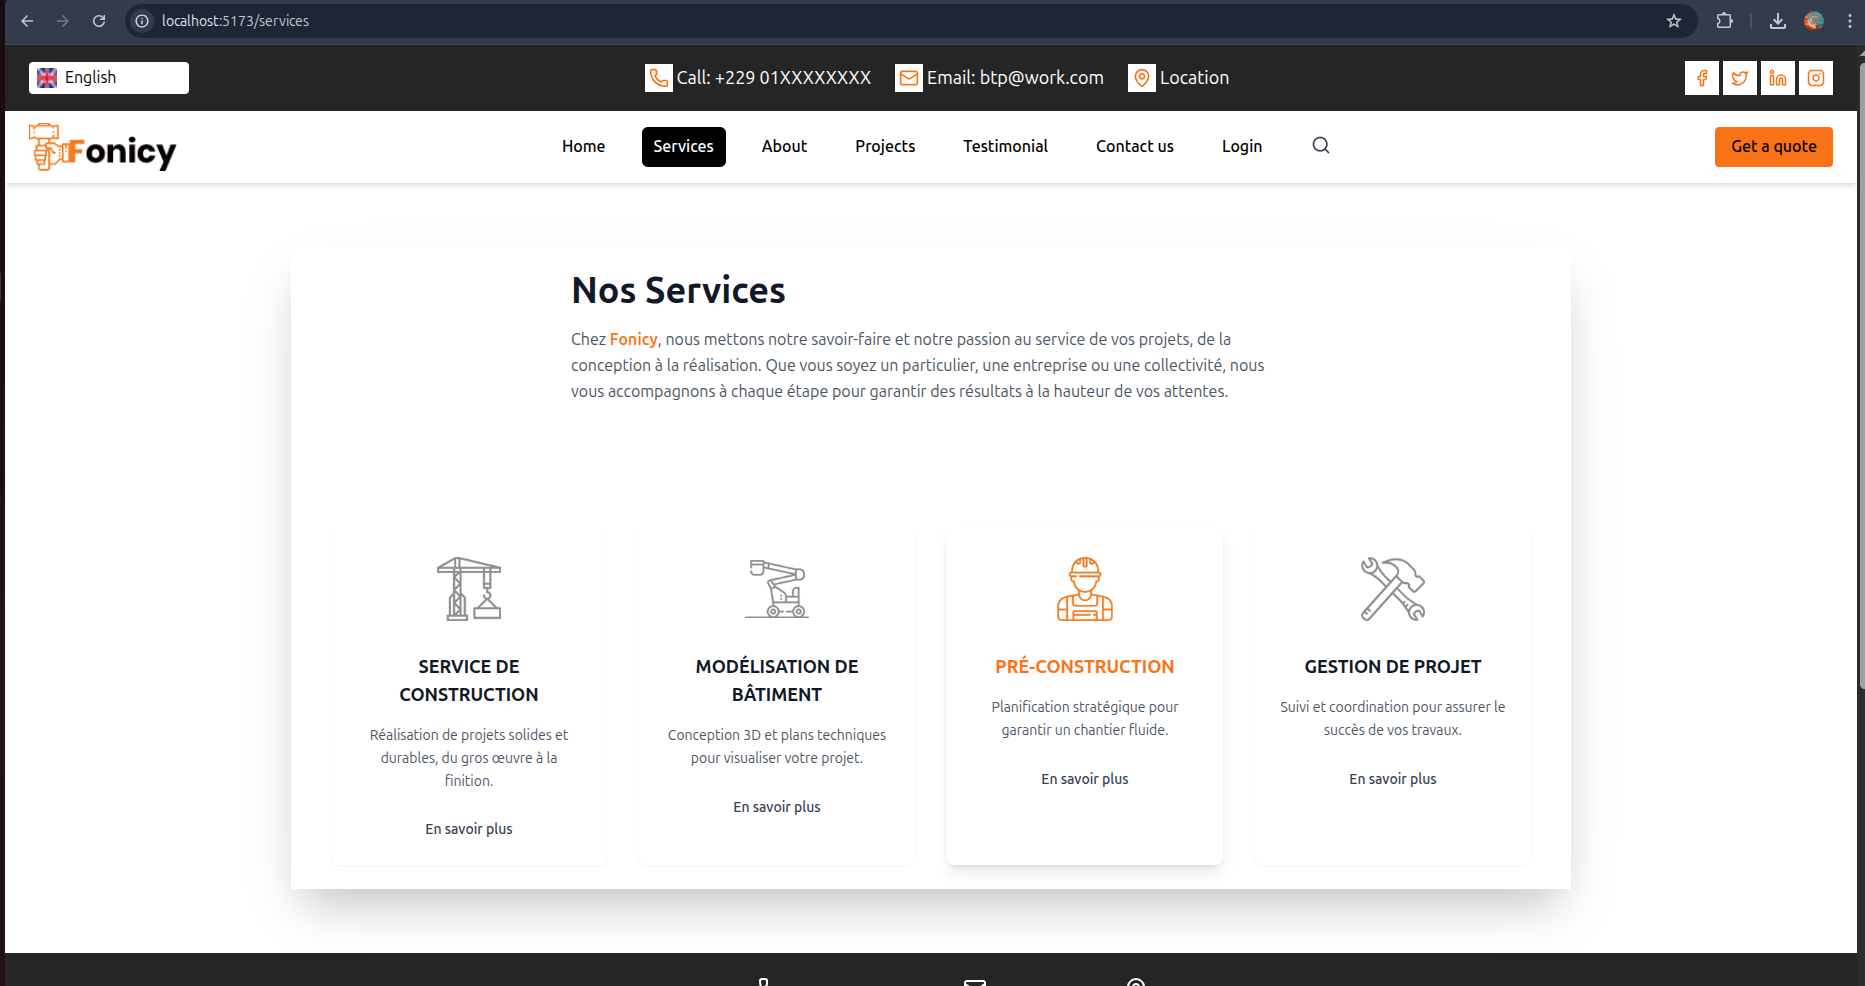
Task: Click the localhost:5173/services address bar
Action: [x=910, y=21]
